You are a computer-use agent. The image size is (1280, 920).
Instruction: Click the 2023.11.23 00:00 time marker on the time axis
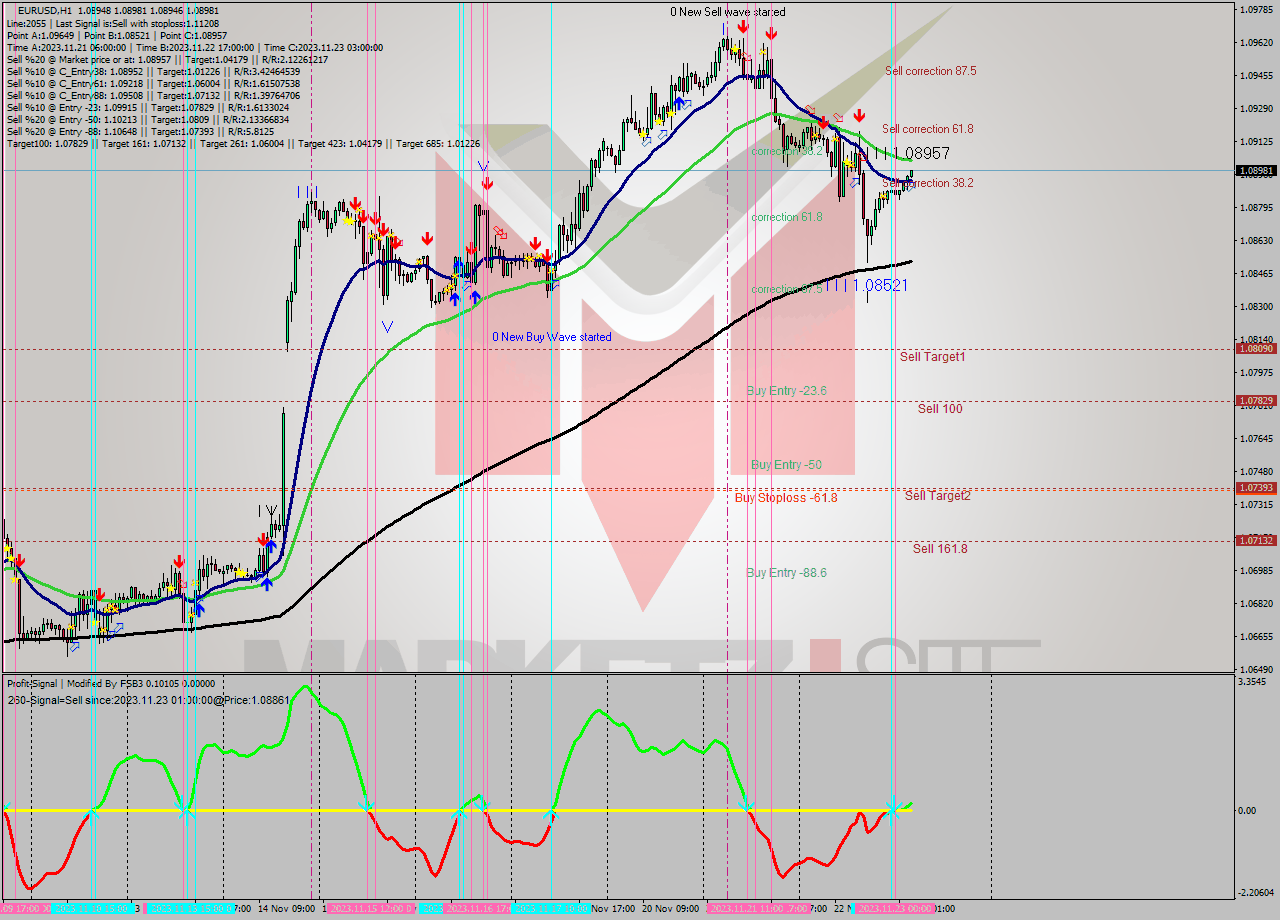pyautogui.click(x=893, y=908)
